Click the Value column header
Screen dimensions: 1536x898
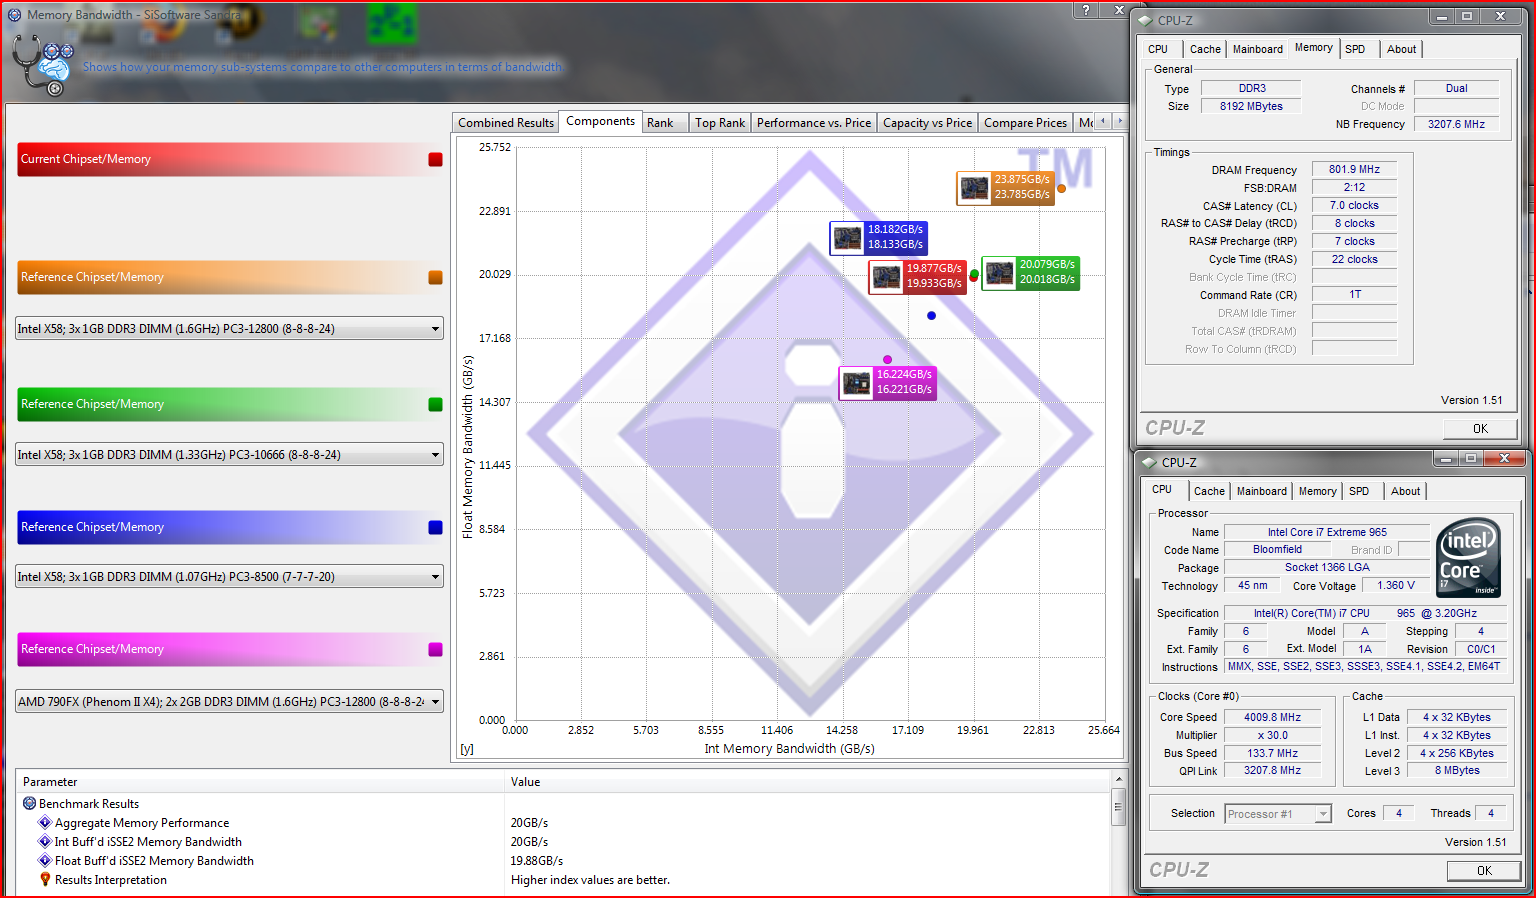coord(807,782)
